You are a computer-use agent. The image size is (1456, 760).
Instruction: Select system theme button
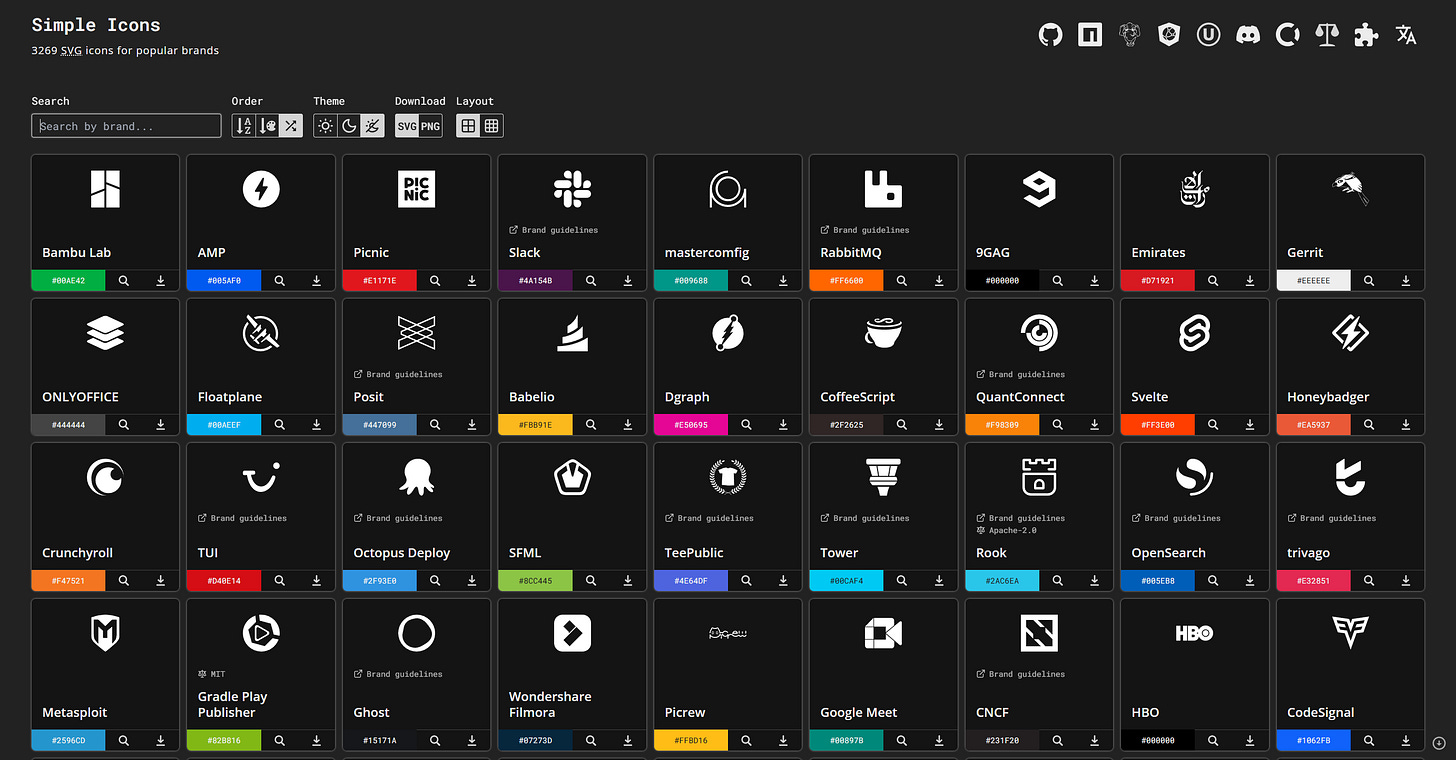click(372, 126)
